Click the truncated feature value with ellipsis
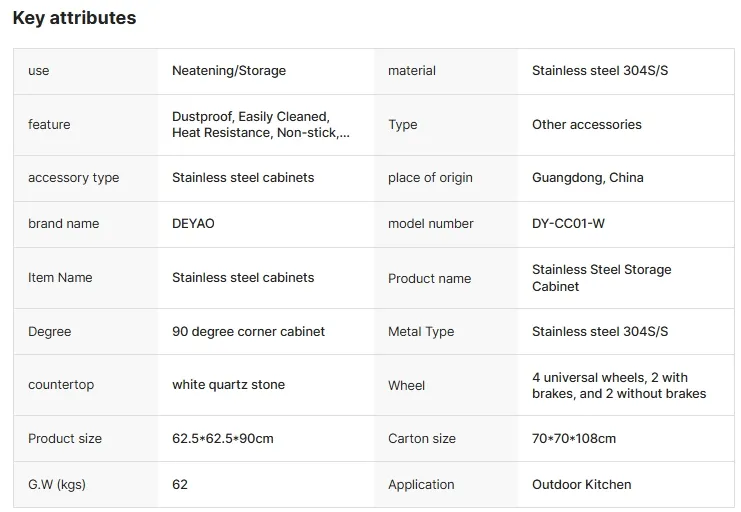 coord(260,124)
